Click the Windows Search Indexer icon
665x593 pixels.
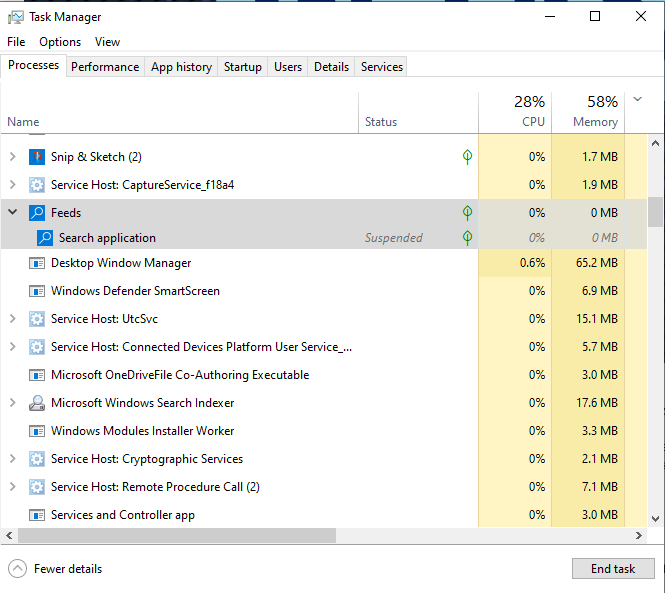[x=37, y=403]
